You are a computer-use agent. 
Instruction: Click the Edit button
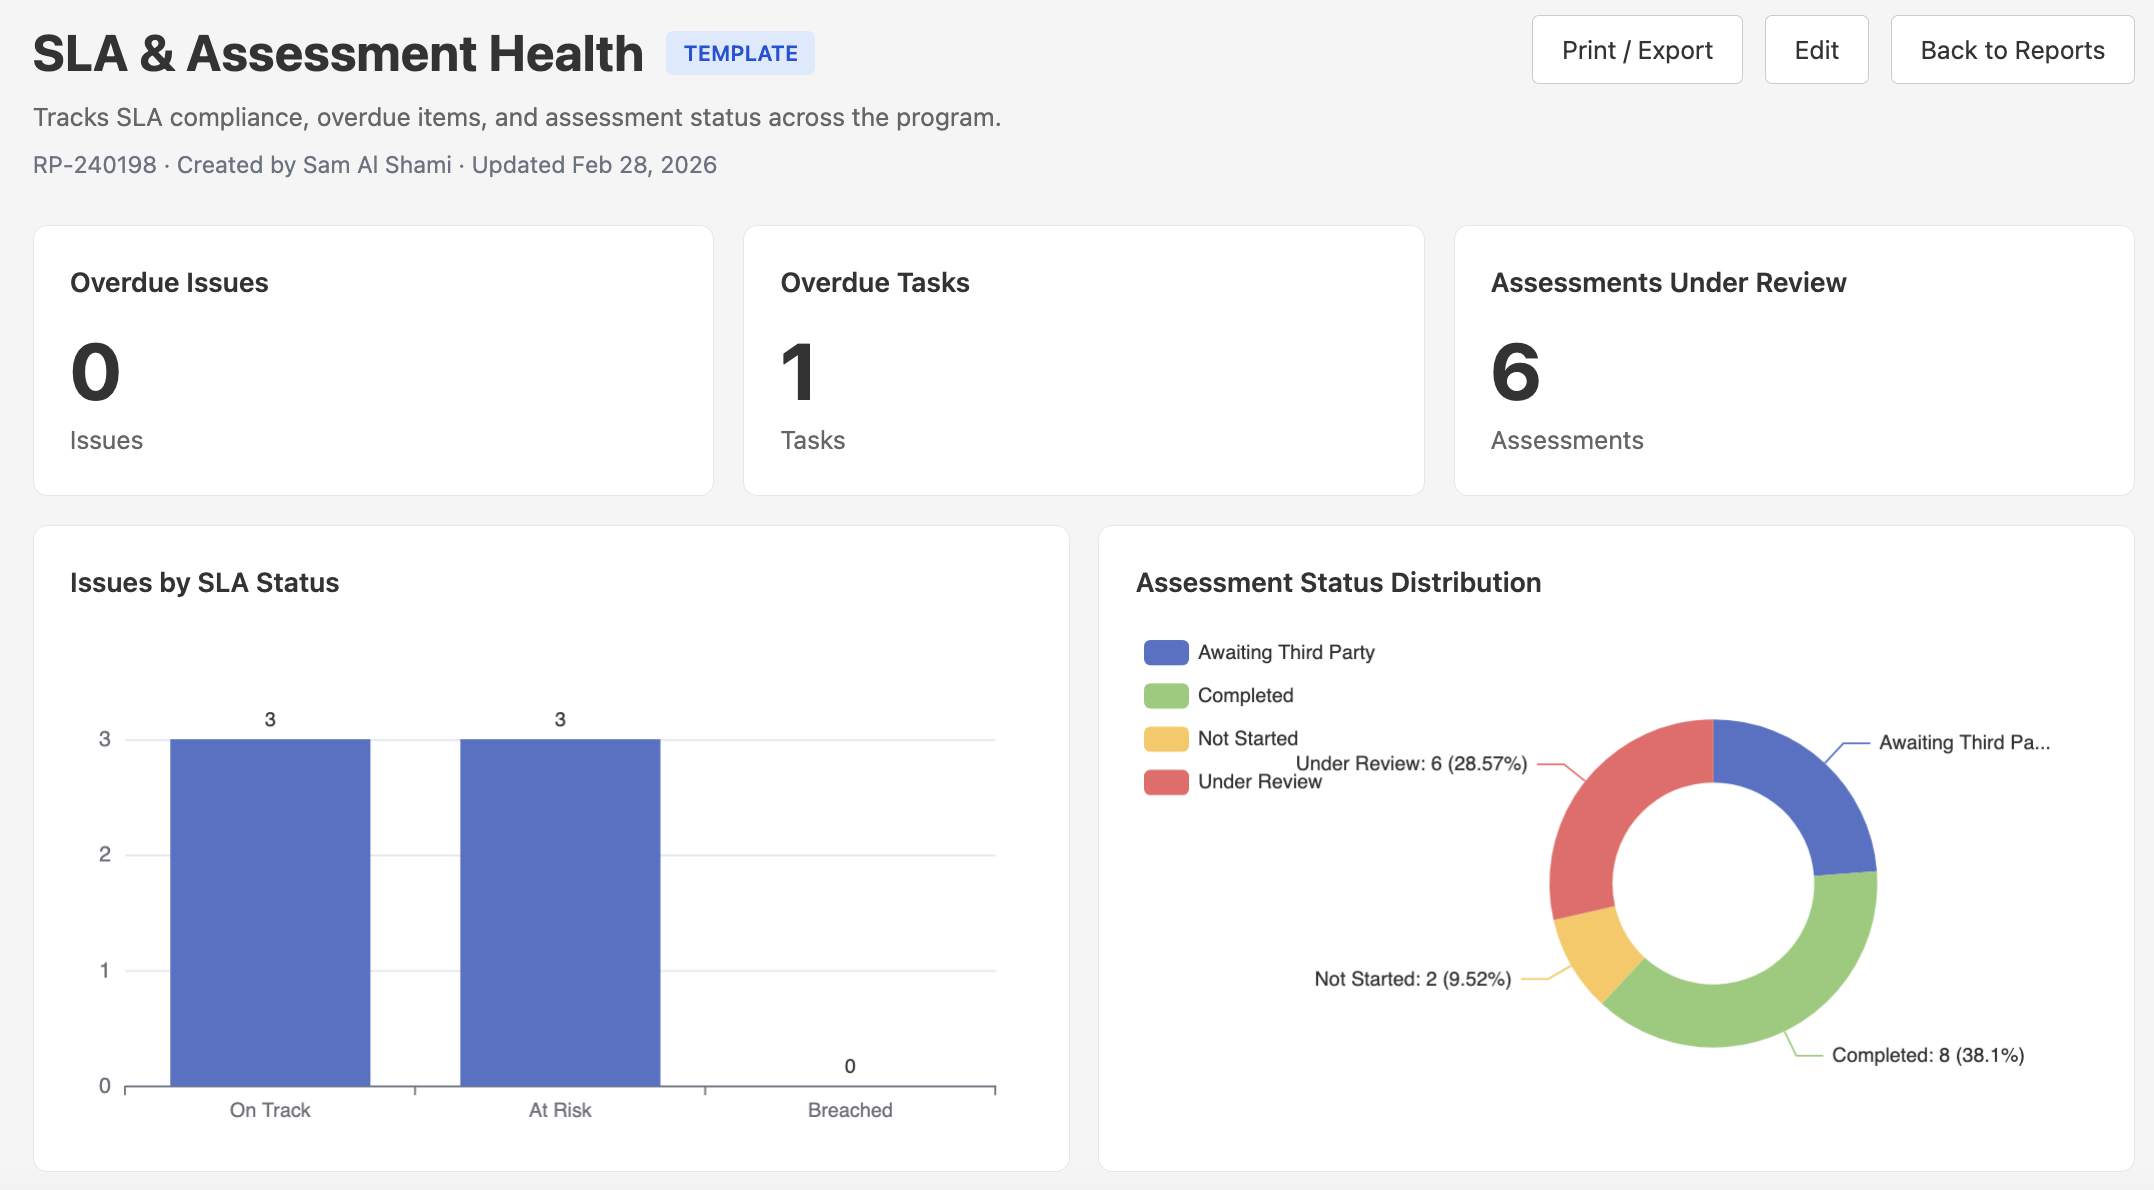(x=1816, y=49)
